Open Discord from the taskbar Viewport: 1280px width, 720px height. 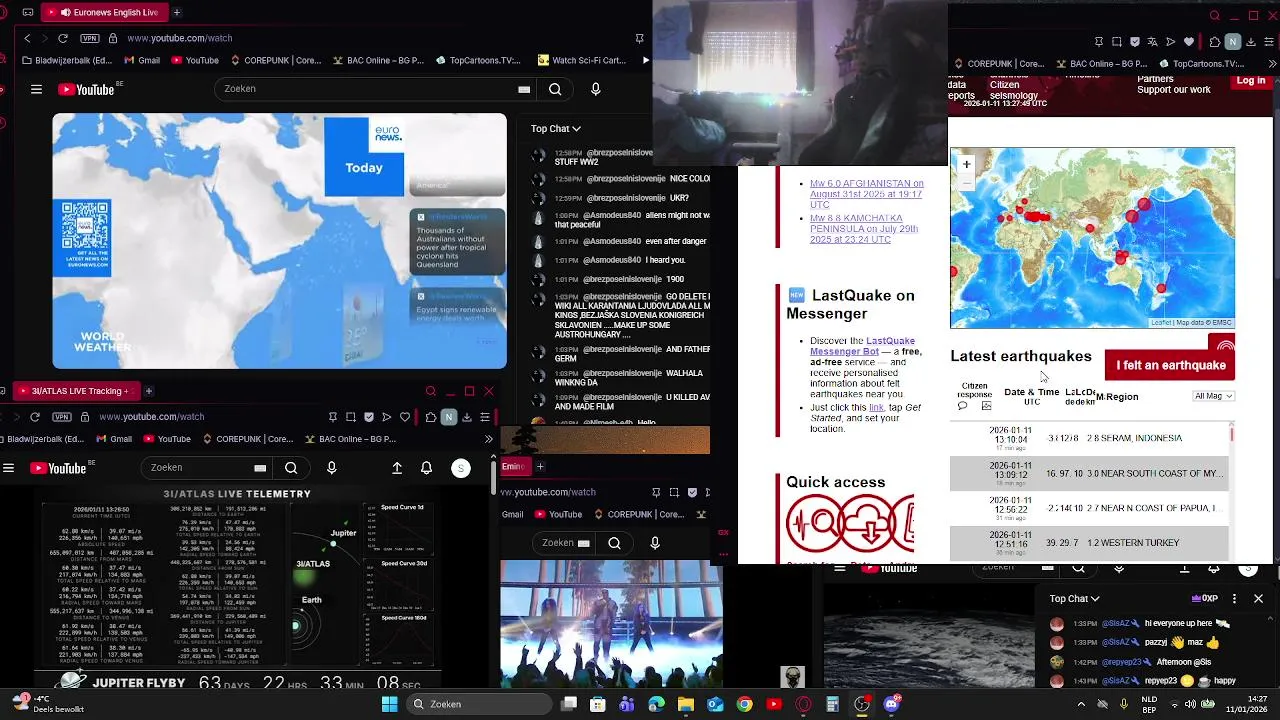892,704
